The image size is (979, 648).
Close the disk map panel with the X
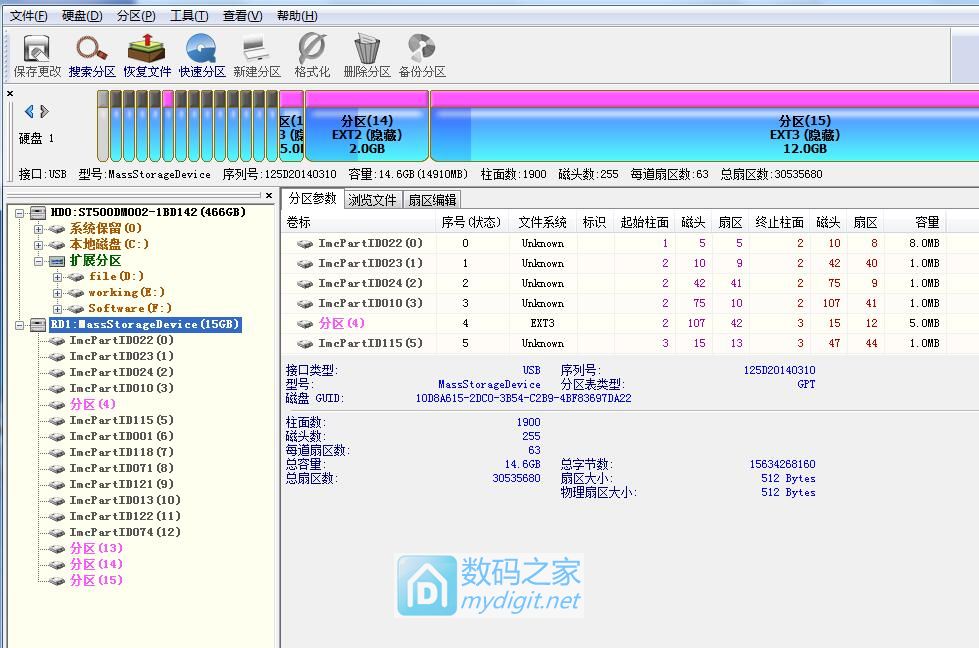click(10, 94)
